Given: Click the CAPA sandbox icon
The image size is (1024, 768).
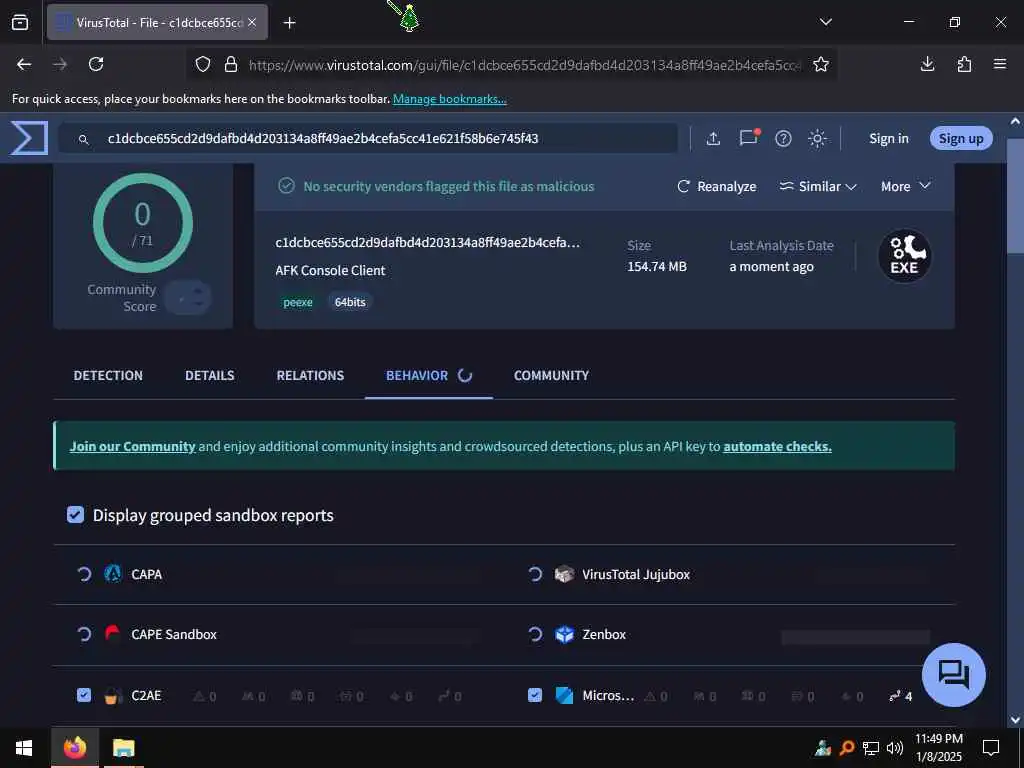Looking at the screenshot, I should click(x=113, y=574).
